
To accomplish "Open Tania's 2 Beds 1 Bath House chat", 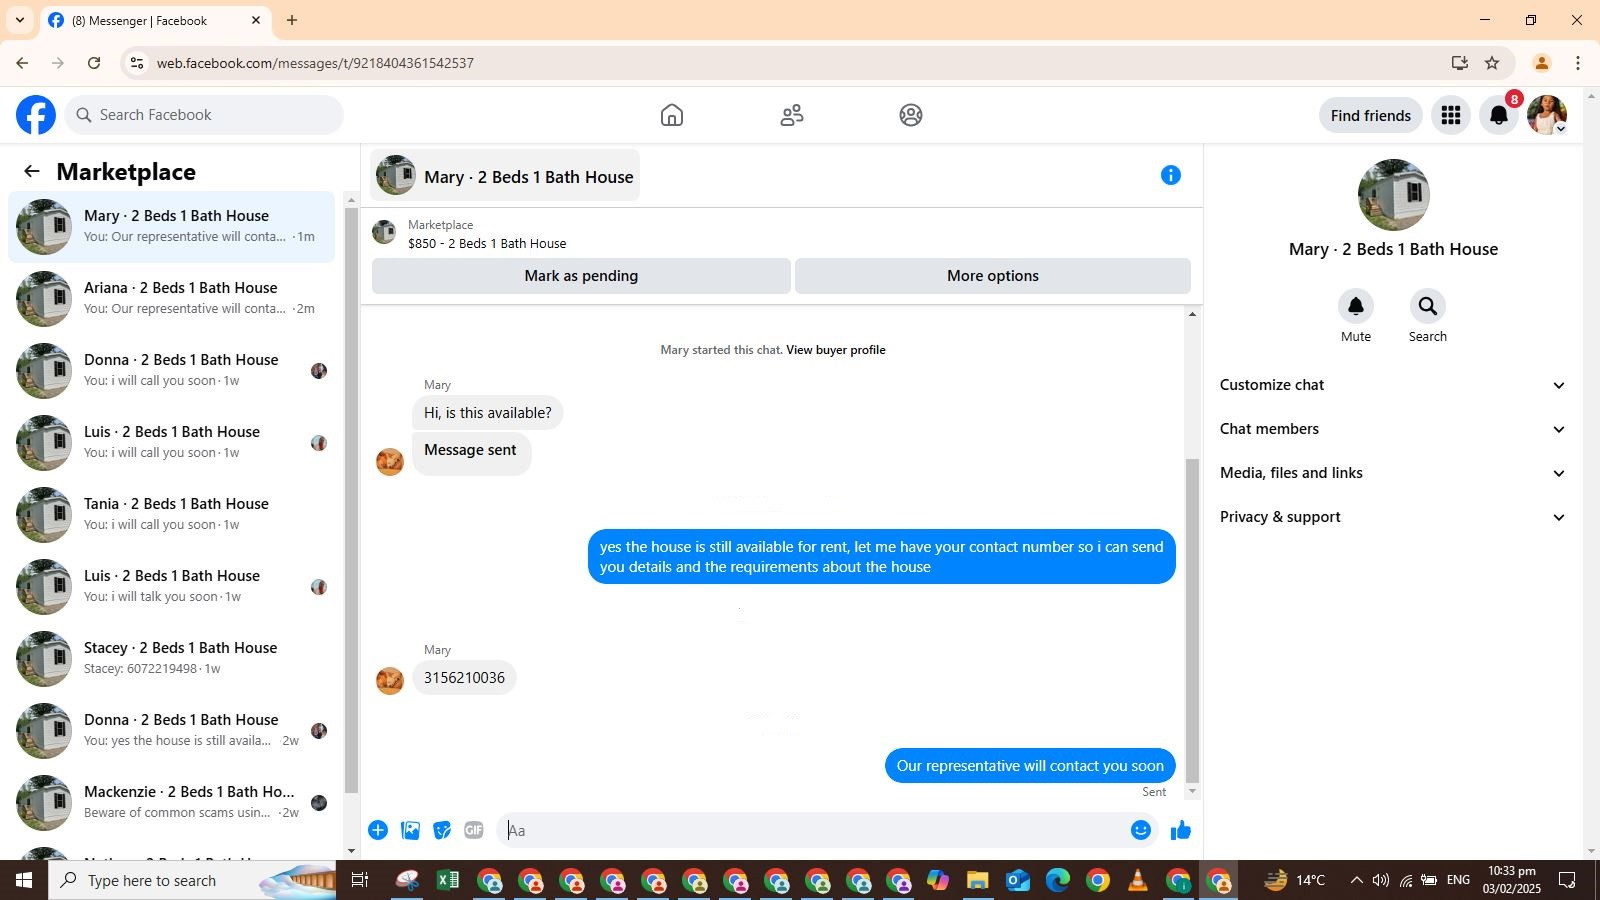I will (172, 515).
